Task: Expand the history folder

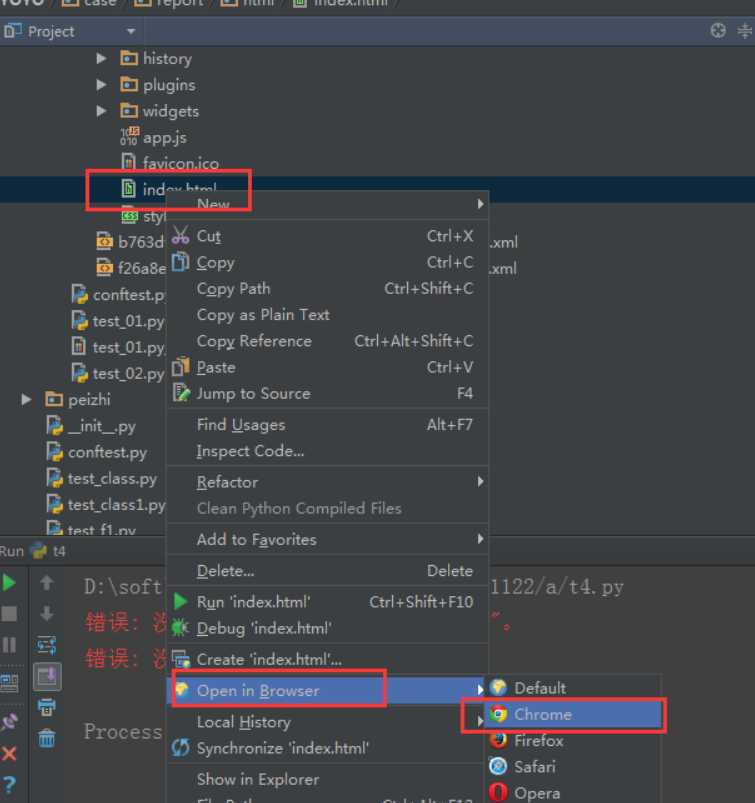Action: tap(101, 58)
